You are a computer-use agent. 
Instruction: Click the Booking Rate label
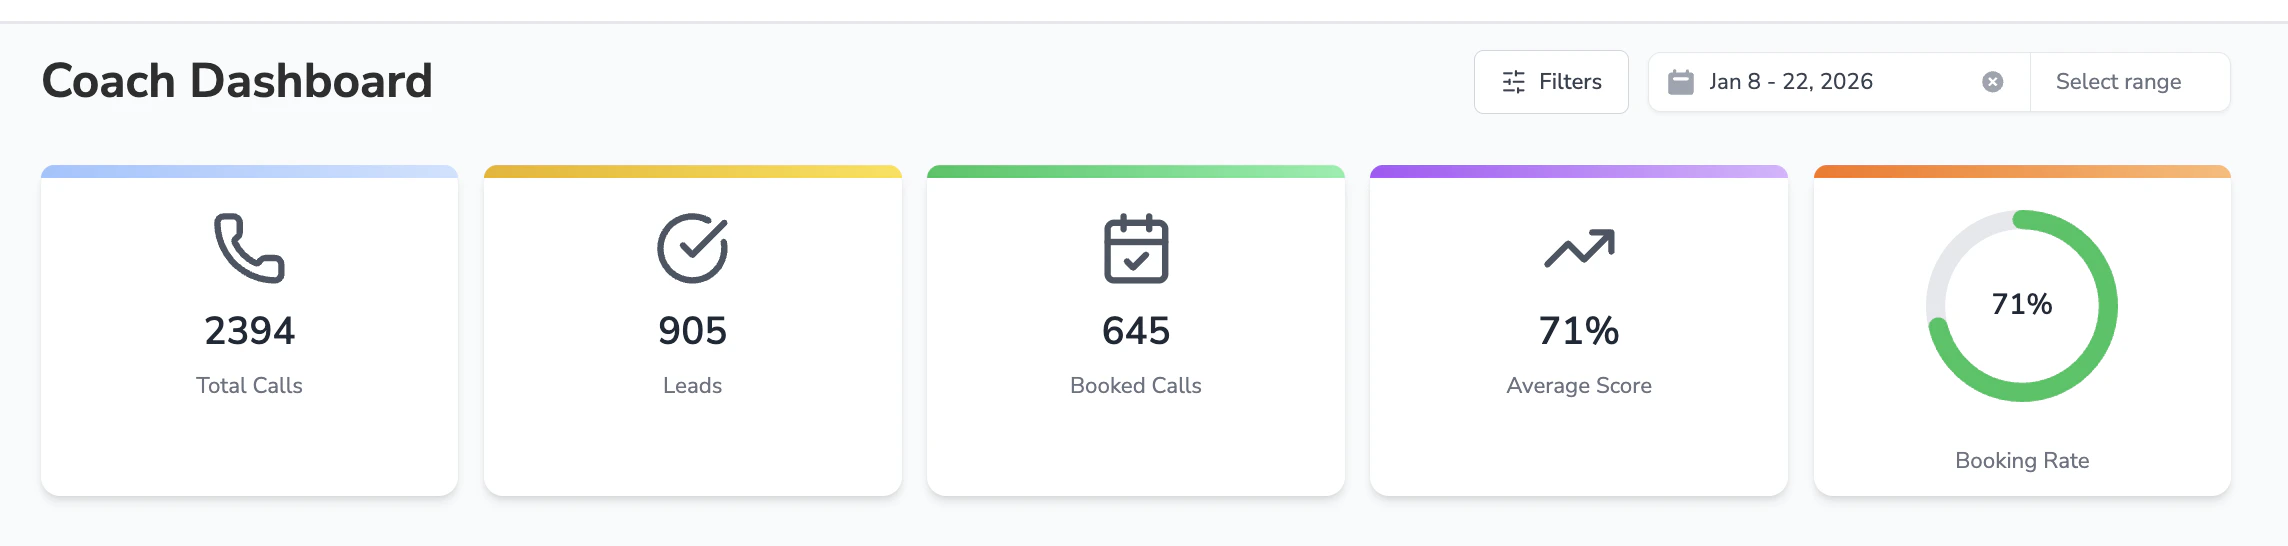pyautogui.click(x=2022, y=460)
